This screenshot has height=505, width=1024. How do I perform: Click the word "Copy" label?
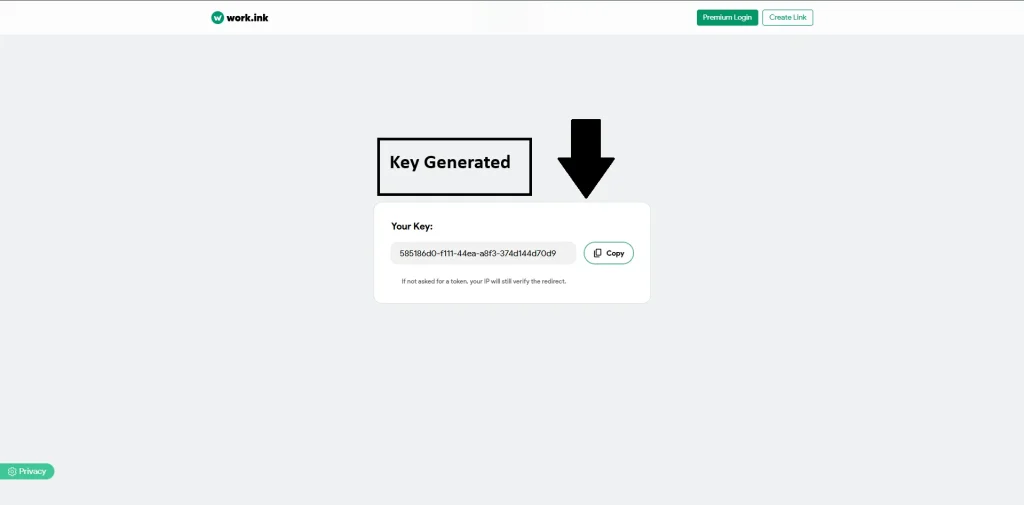(615, 253)
